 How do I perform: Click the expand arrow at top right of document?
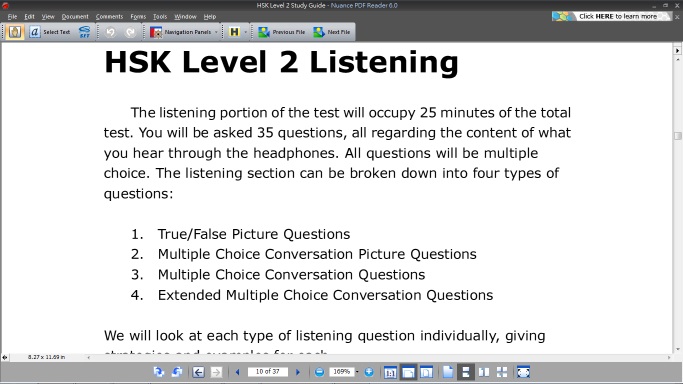tap(677, 51)
